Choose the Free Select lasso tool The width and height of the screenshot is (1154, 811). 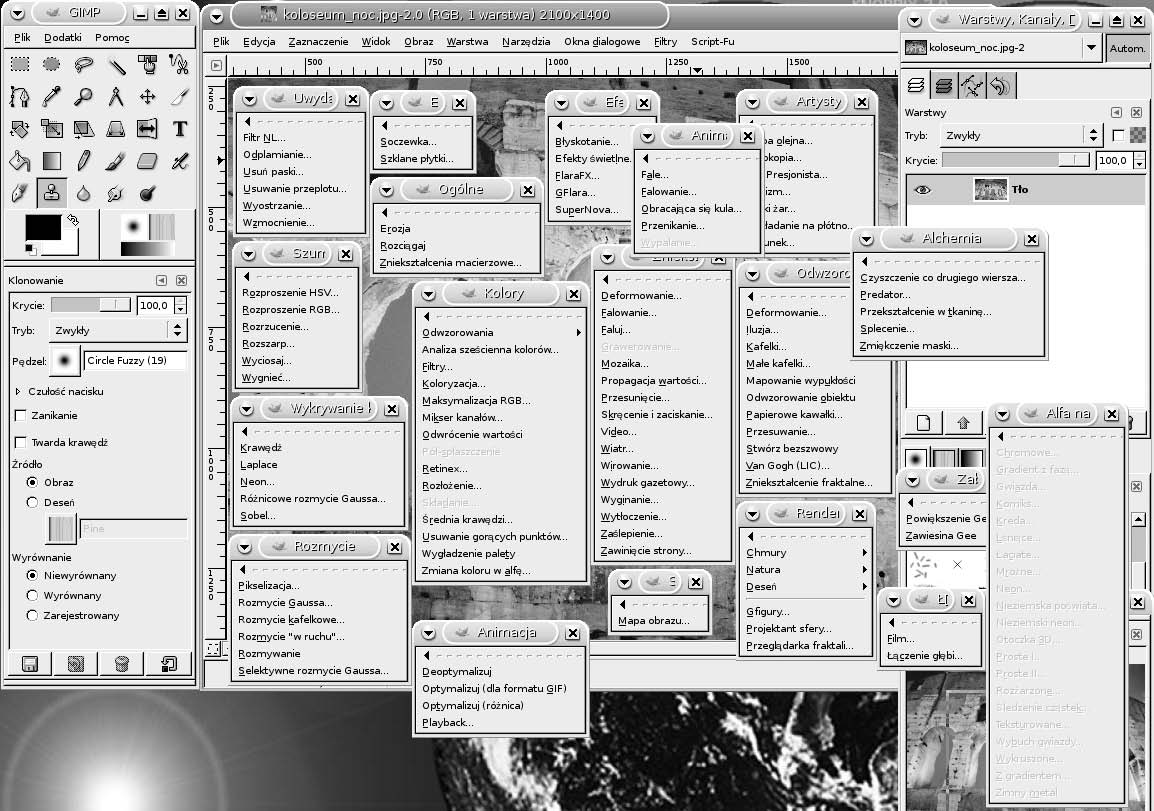click(x=84, y=65)
